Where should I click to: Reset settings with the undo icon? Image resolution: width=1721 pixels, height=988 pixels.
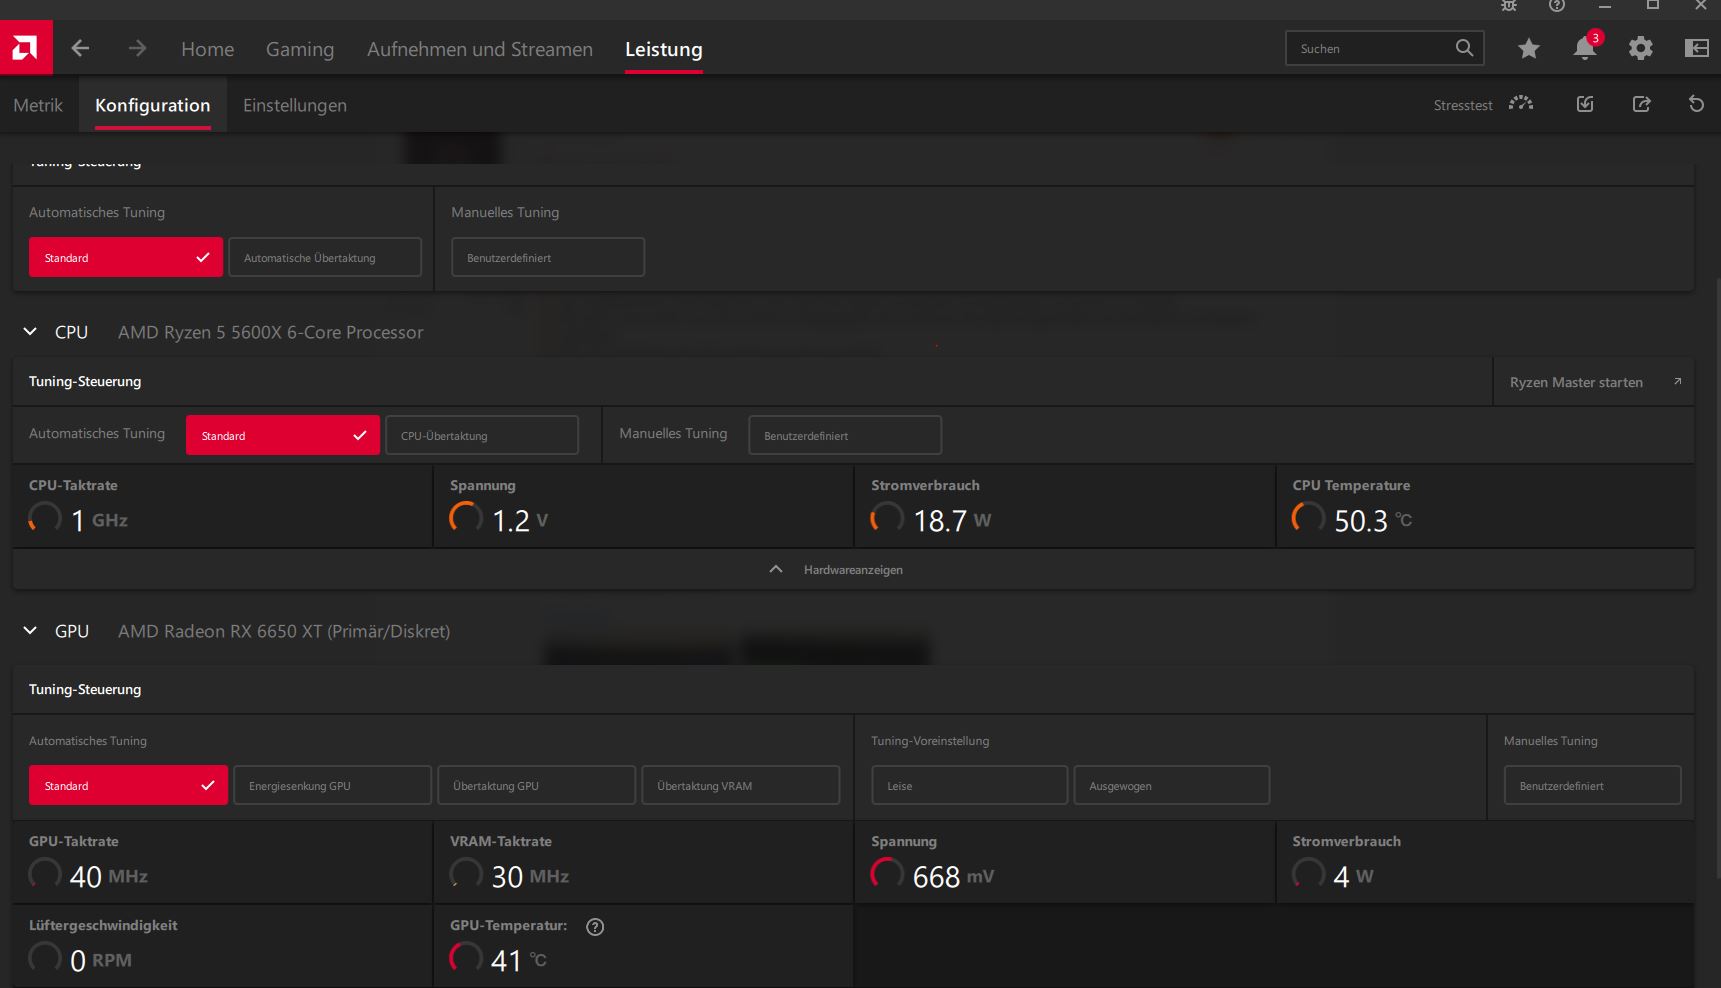click(1696, 104)
